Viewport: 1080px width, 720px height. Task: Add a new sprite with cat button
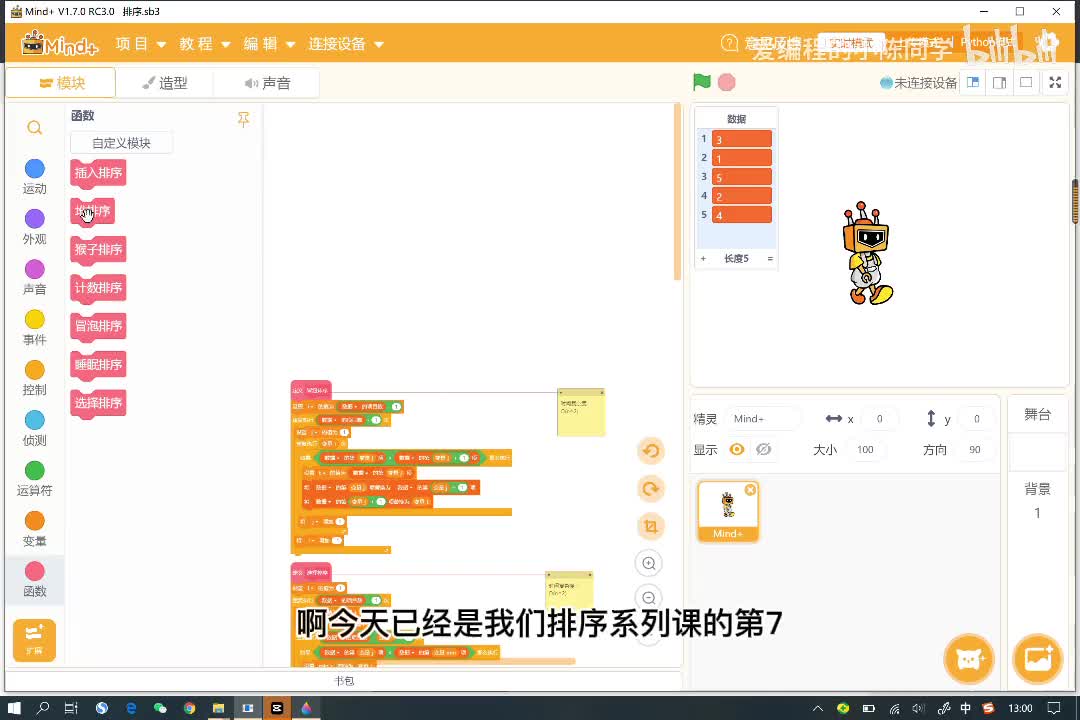point(969,659)
